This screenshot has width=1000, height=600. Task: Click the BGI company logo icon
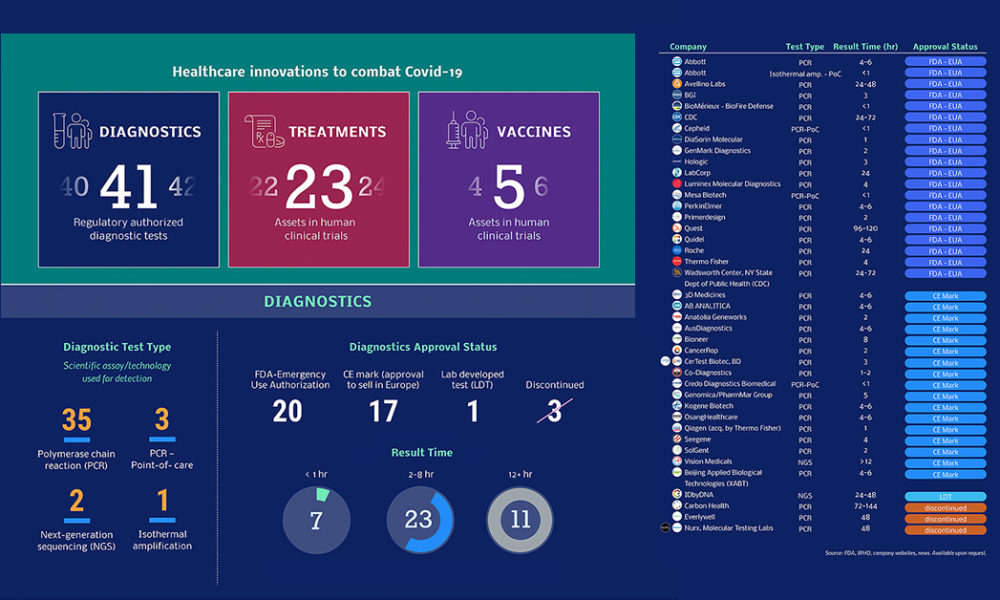pyautogui.click(x=677, y=95)
